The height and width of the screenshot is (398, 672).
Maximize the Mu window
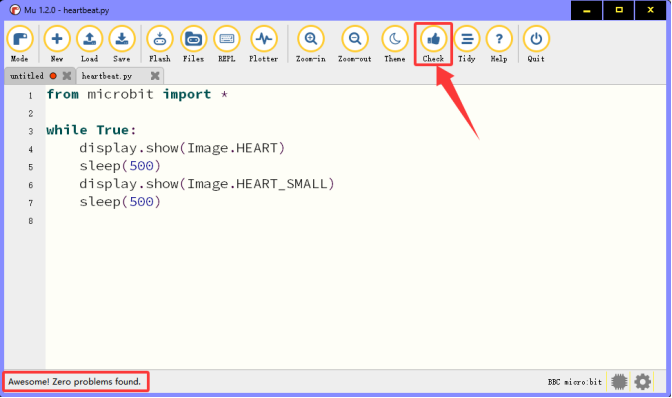point(618,10)
